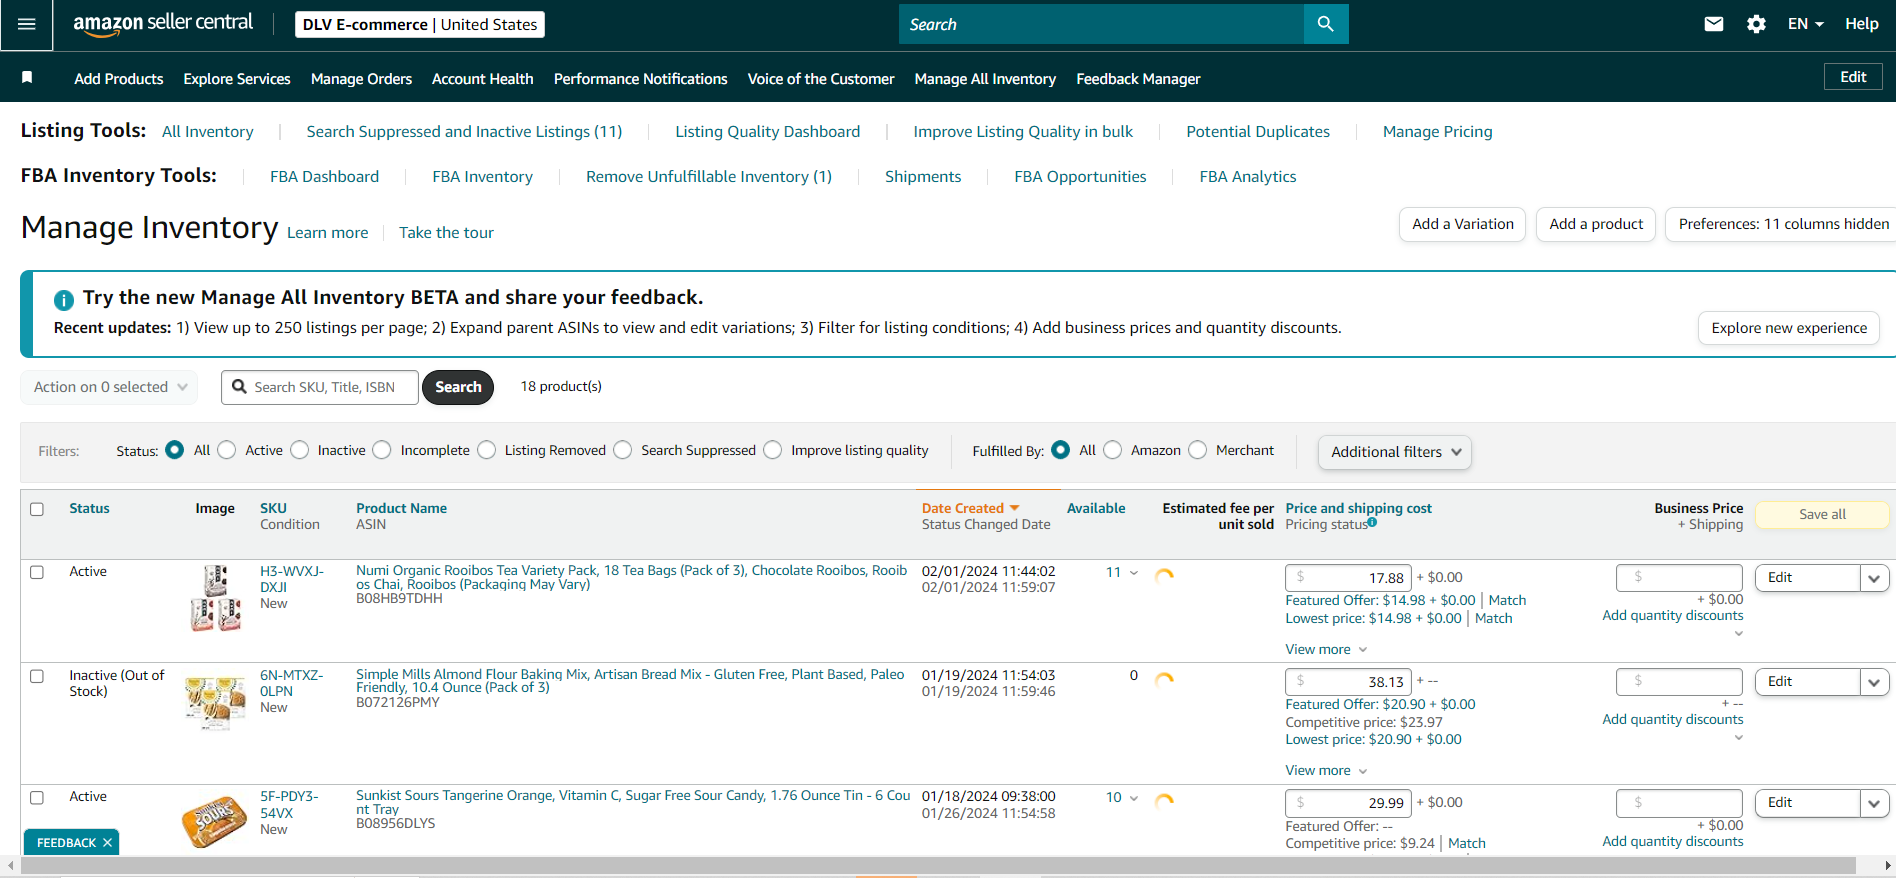
Task: Click the Pricing status info icon
Action: click(1372, 522)
